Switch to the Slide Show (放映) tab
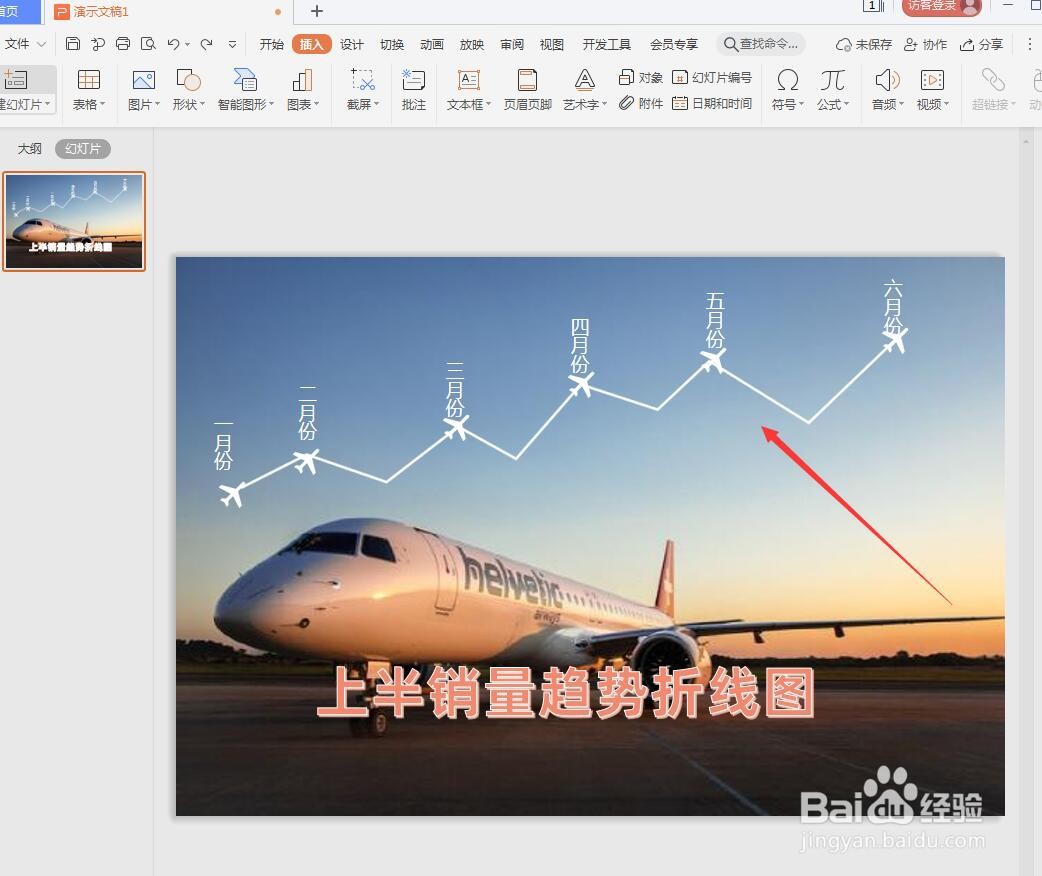This screenshot has height=876, width=1042. (x=471, y=45)
